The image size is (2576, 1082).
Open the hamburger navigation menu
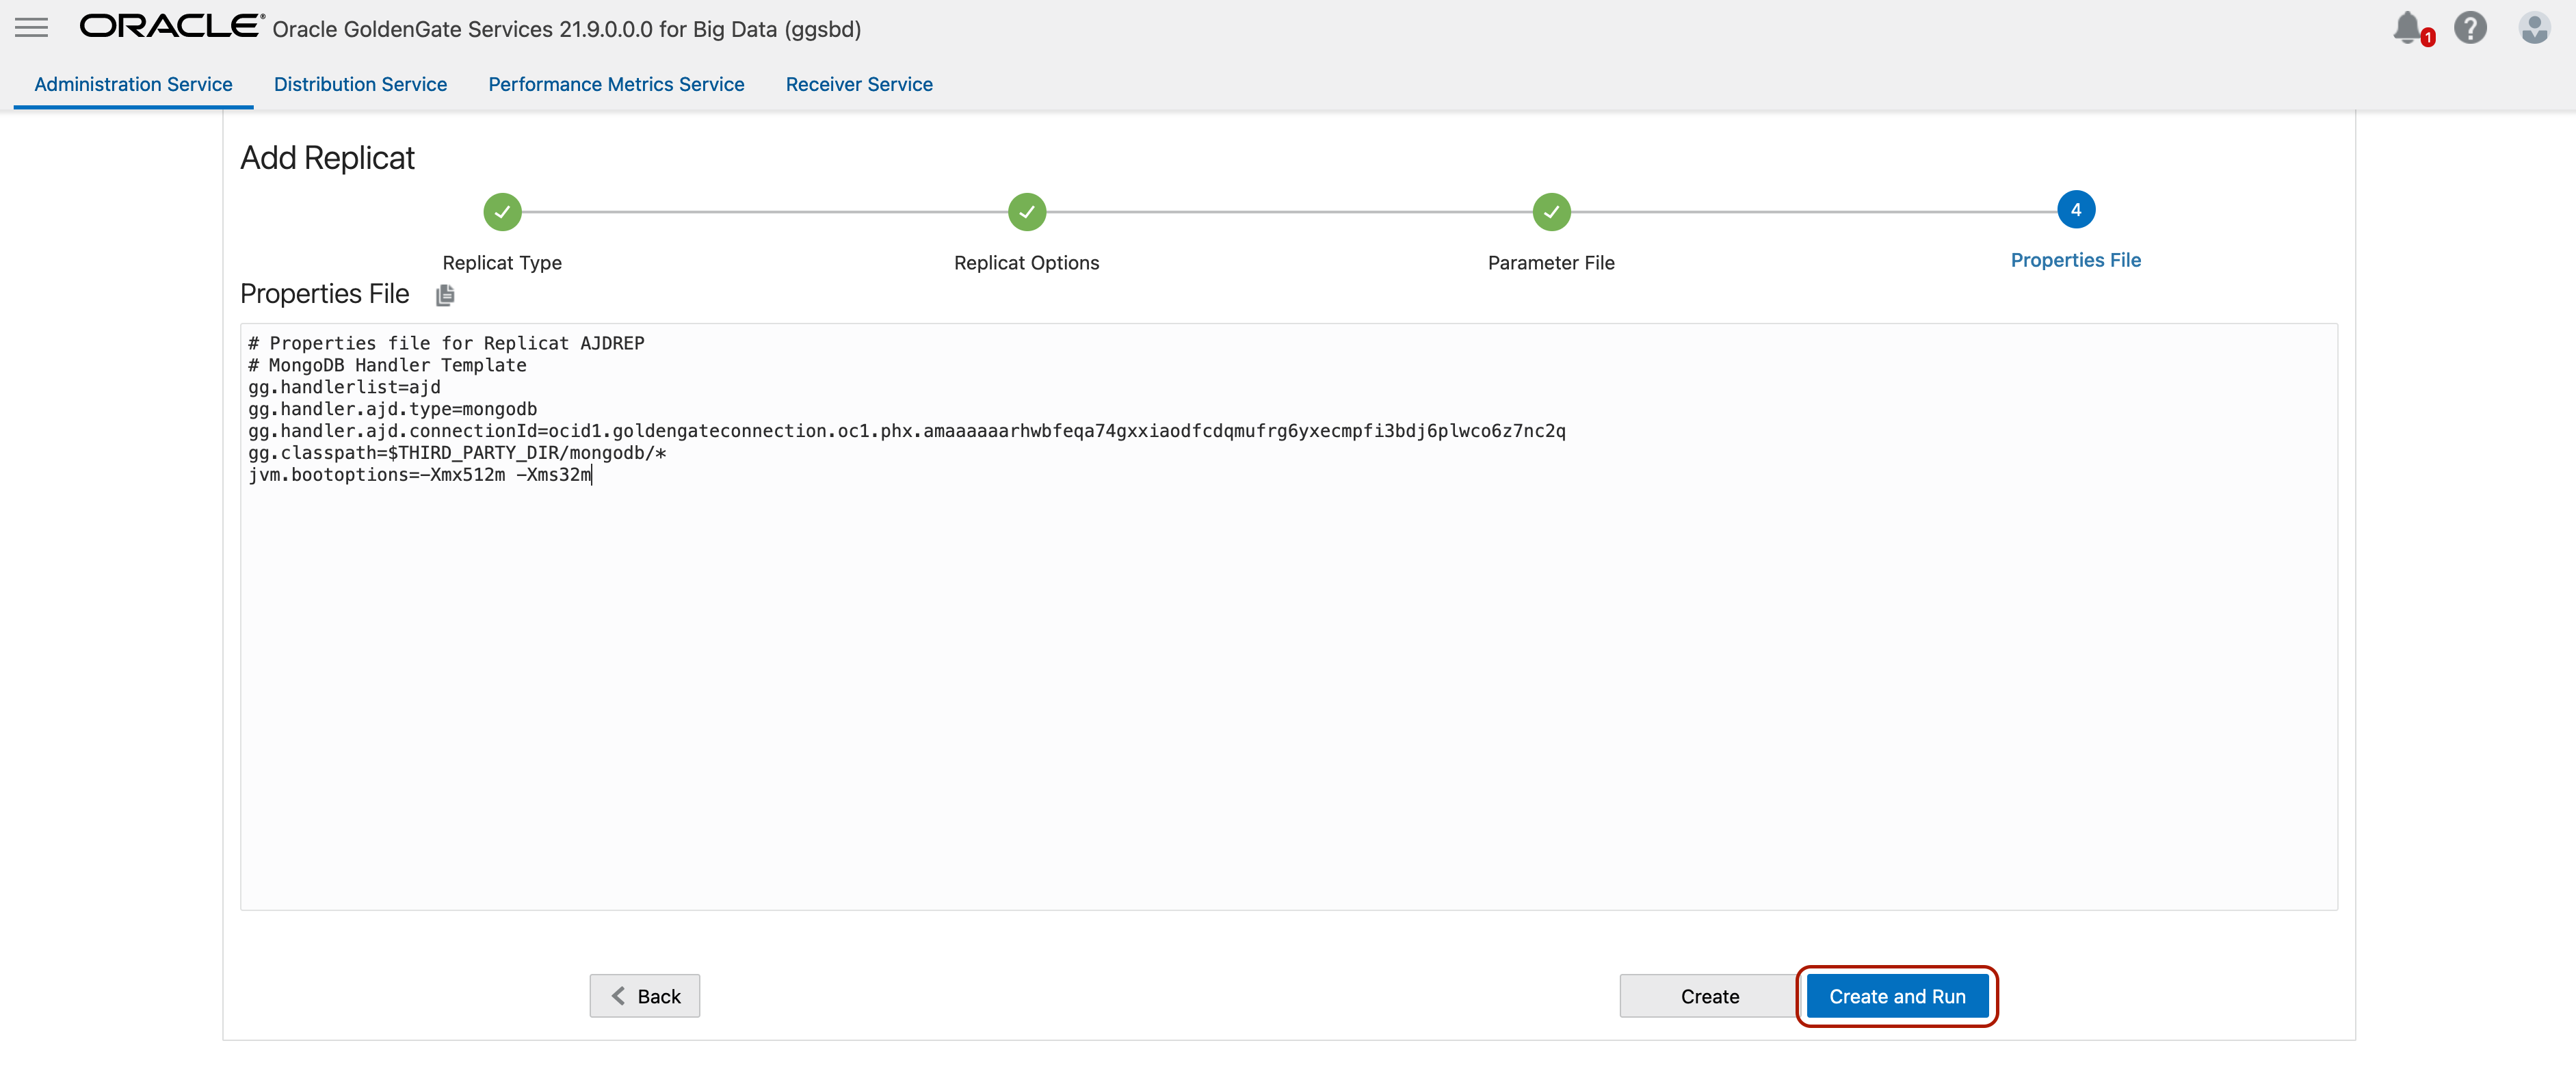tap(31, 28)
